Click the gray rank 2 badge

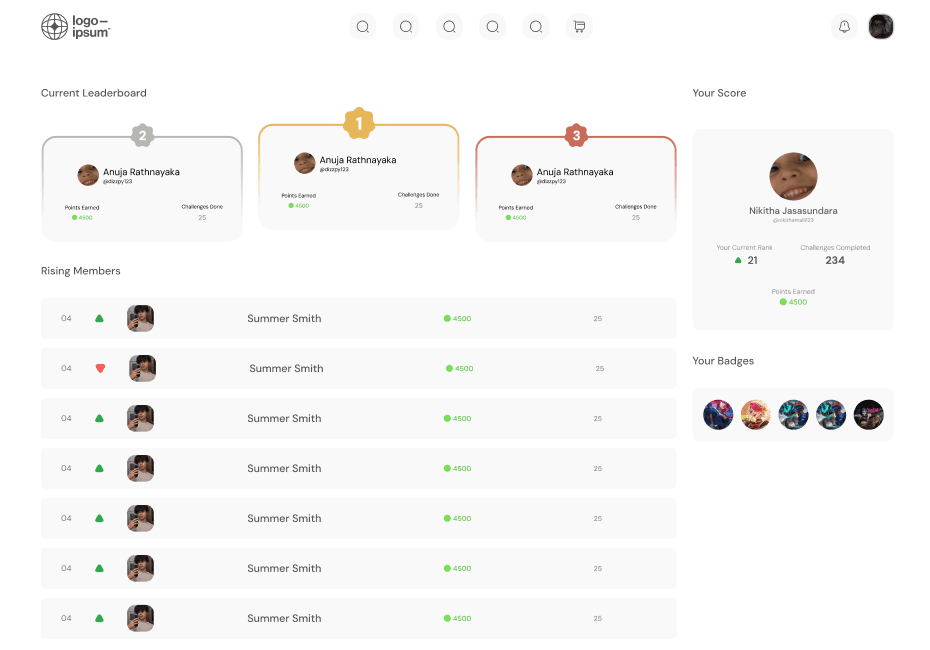tap(142, 136)
